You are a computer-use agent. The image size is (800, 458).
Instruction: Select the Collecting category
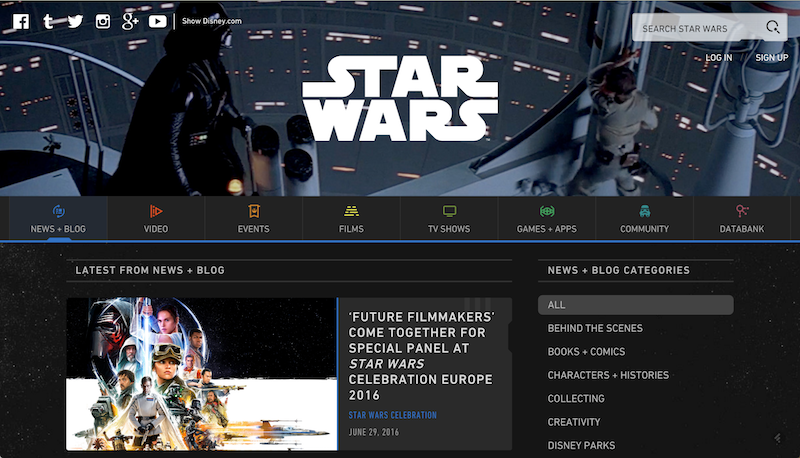coord(576,399)
